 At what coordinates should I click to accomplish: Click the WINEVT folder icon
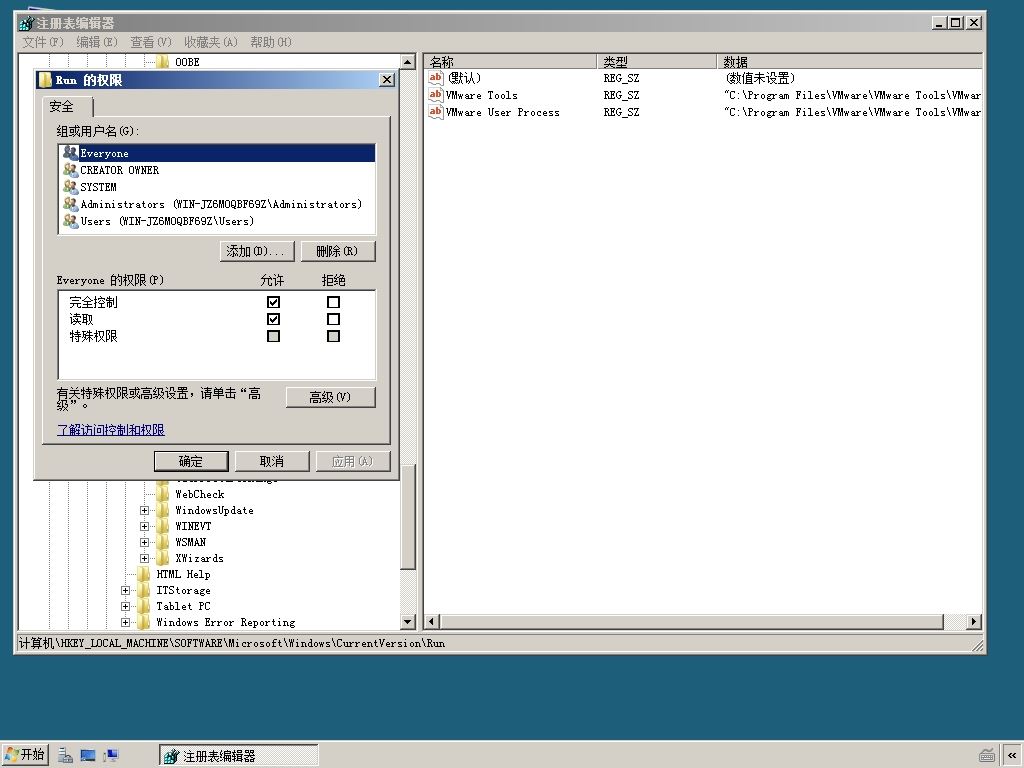(163, 526)
